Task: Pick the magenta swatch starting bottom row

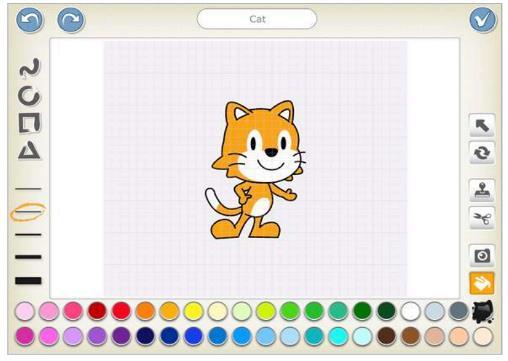Action: [x=25, y=336]
